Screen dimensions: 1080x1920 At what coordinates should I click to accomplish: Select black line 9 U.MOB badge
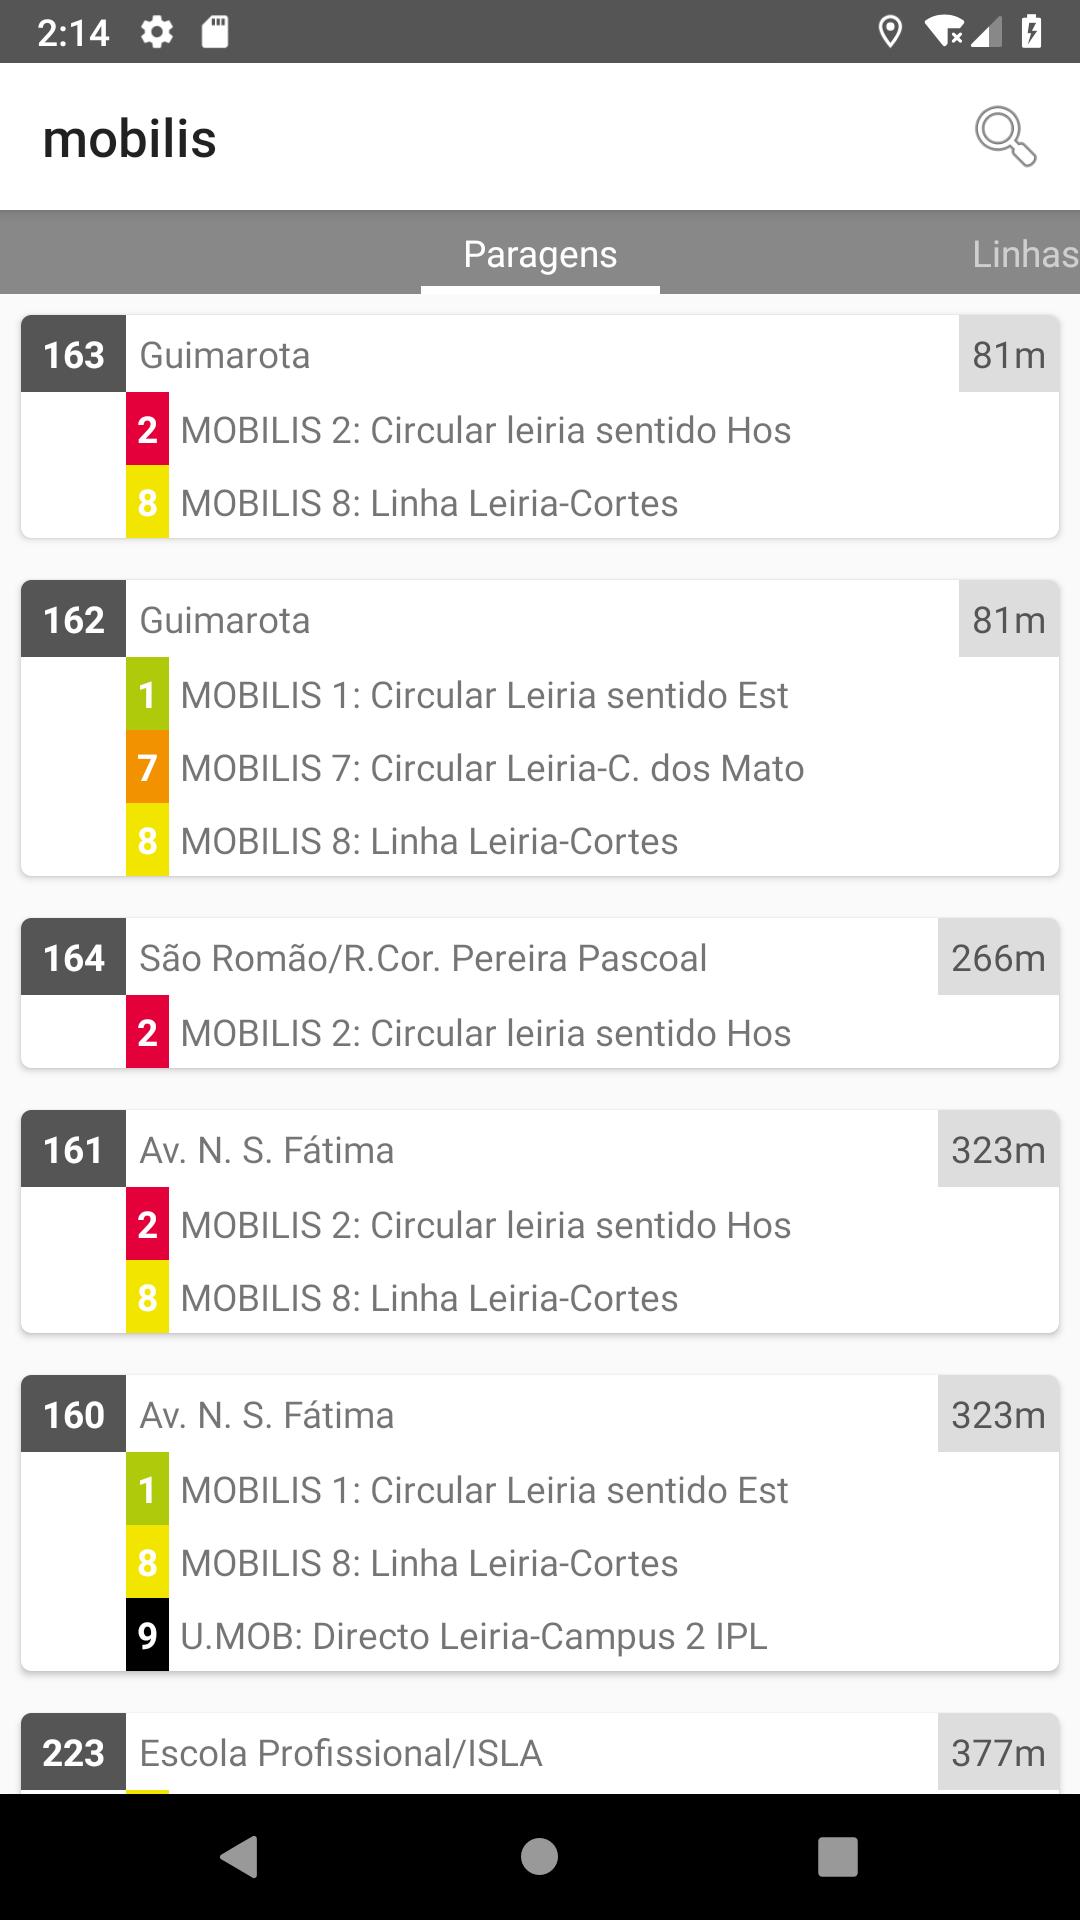147,1636
